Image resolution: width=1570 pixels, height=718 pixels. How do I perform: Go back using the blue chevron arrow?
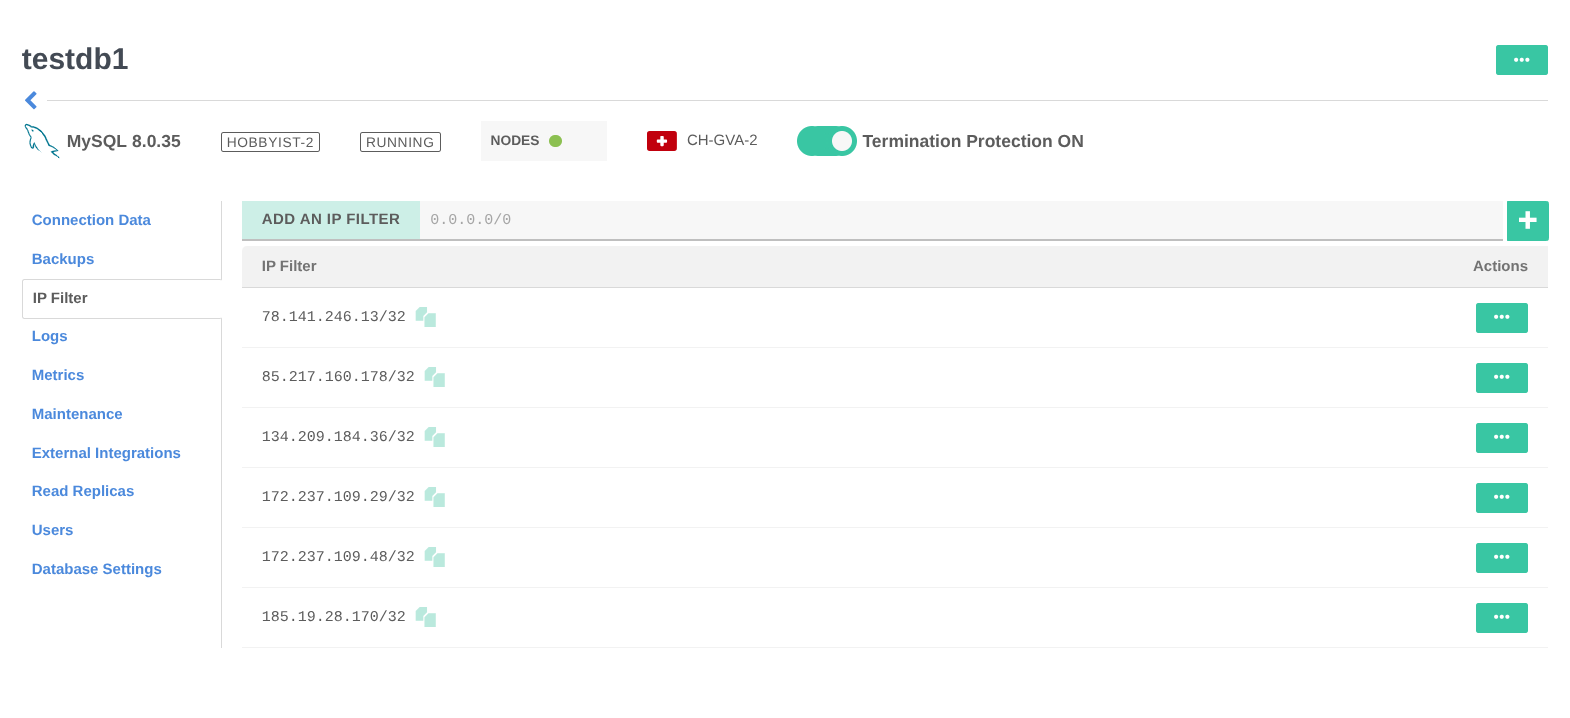coord(31,100)
